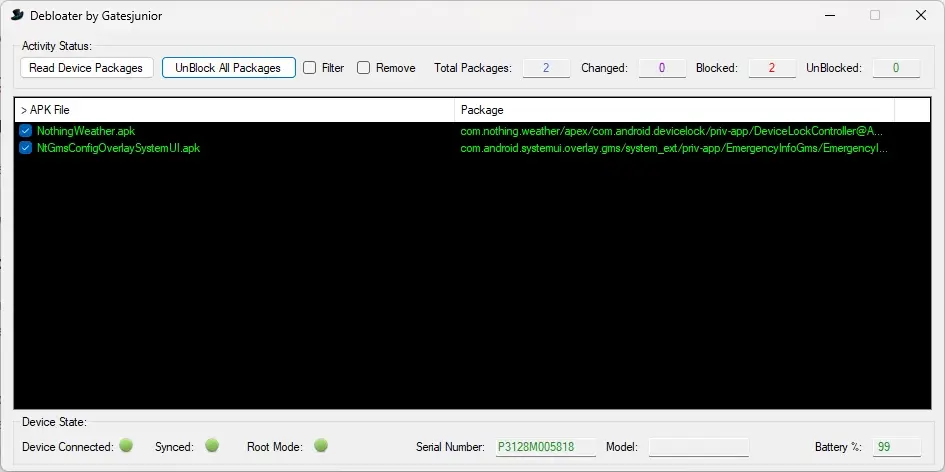Viewport: 945px width, 472px height.
Task: Uncheck the NothingWeather.apk row checkbox
Action: (25, 130)
